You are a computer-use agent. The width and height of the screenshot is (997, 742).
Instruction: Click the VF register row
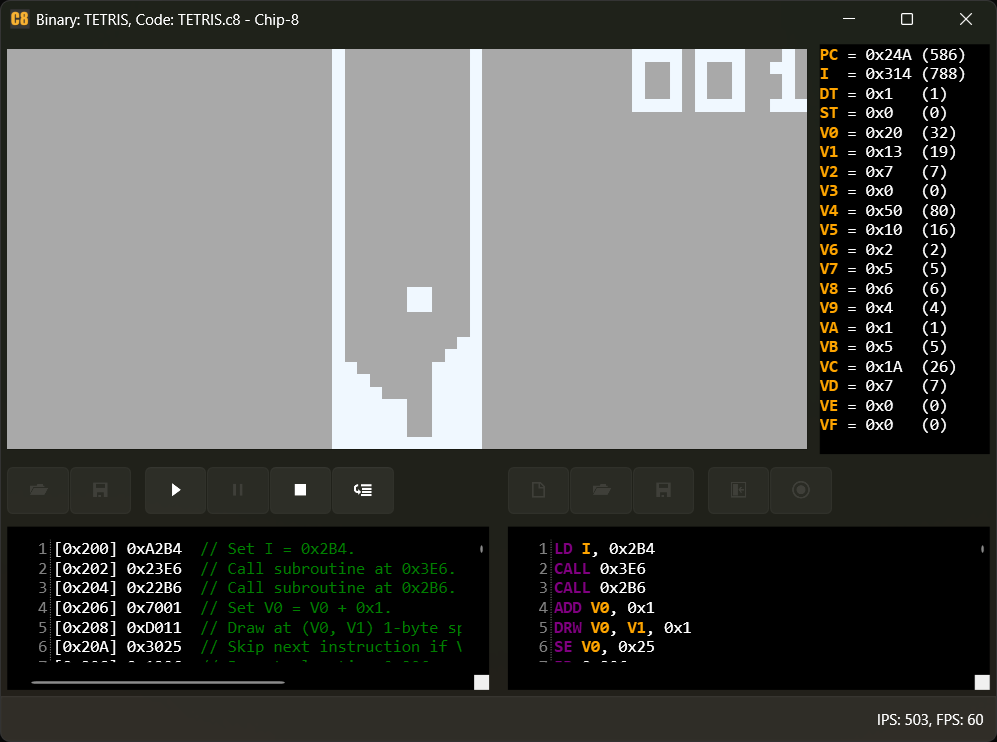884,425
